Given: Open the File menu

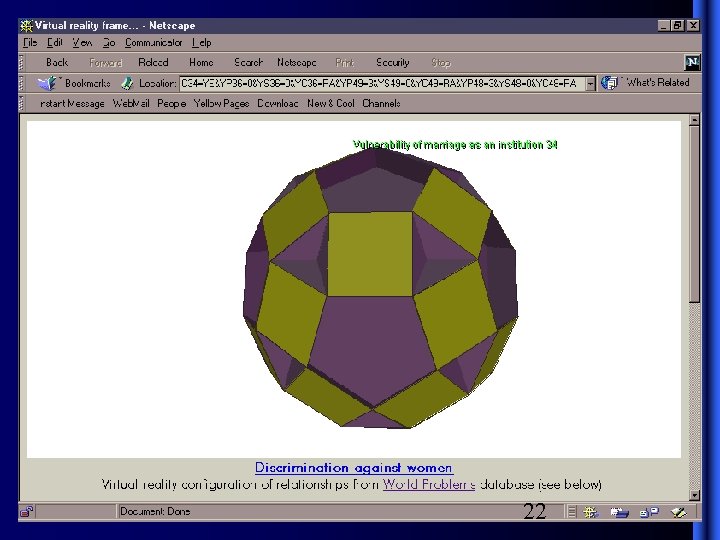Looking at the screenshot, I should (30, 43).
